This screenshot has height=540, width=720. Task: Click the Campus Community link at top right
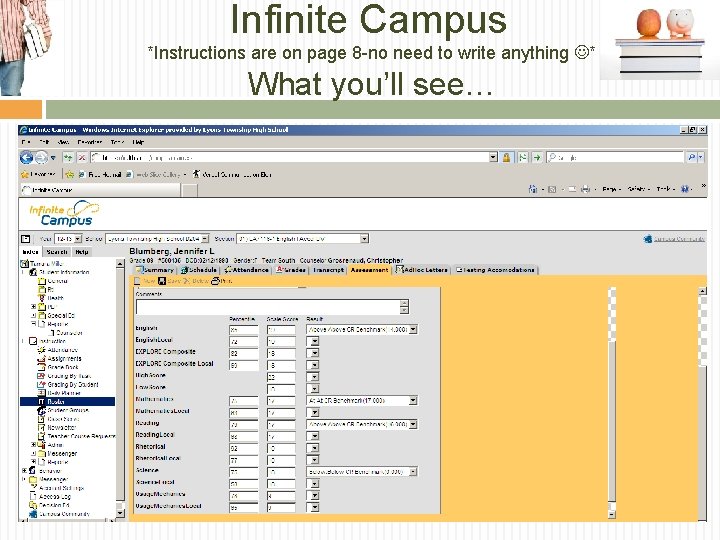click(679, 239)
